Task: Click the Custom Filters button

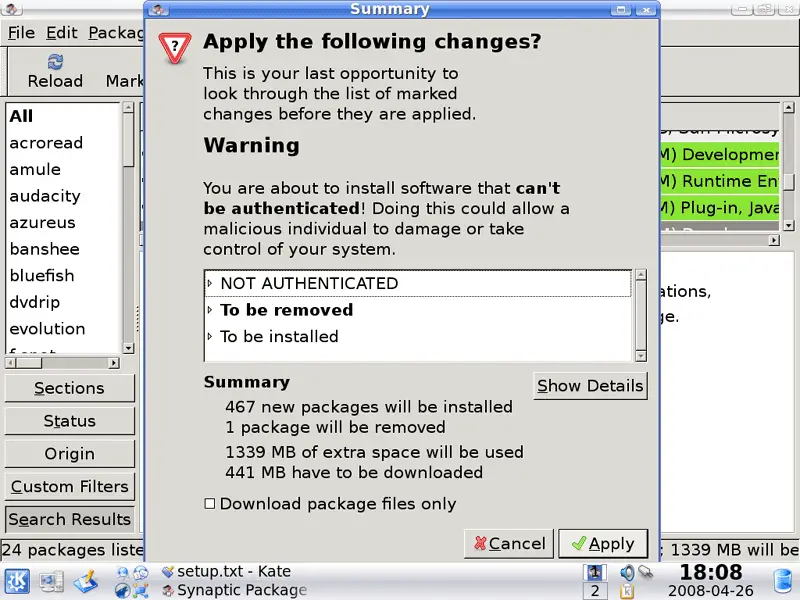Action: point(69,487)
